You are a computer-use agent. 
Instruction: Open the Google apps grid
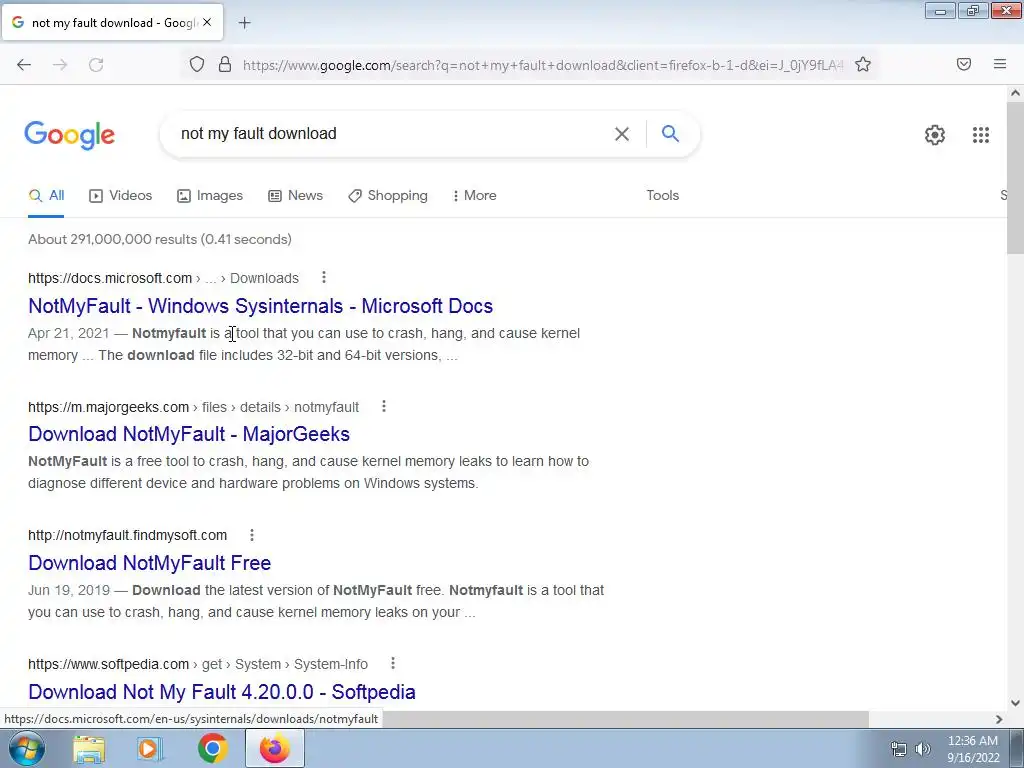pos(980,135)
